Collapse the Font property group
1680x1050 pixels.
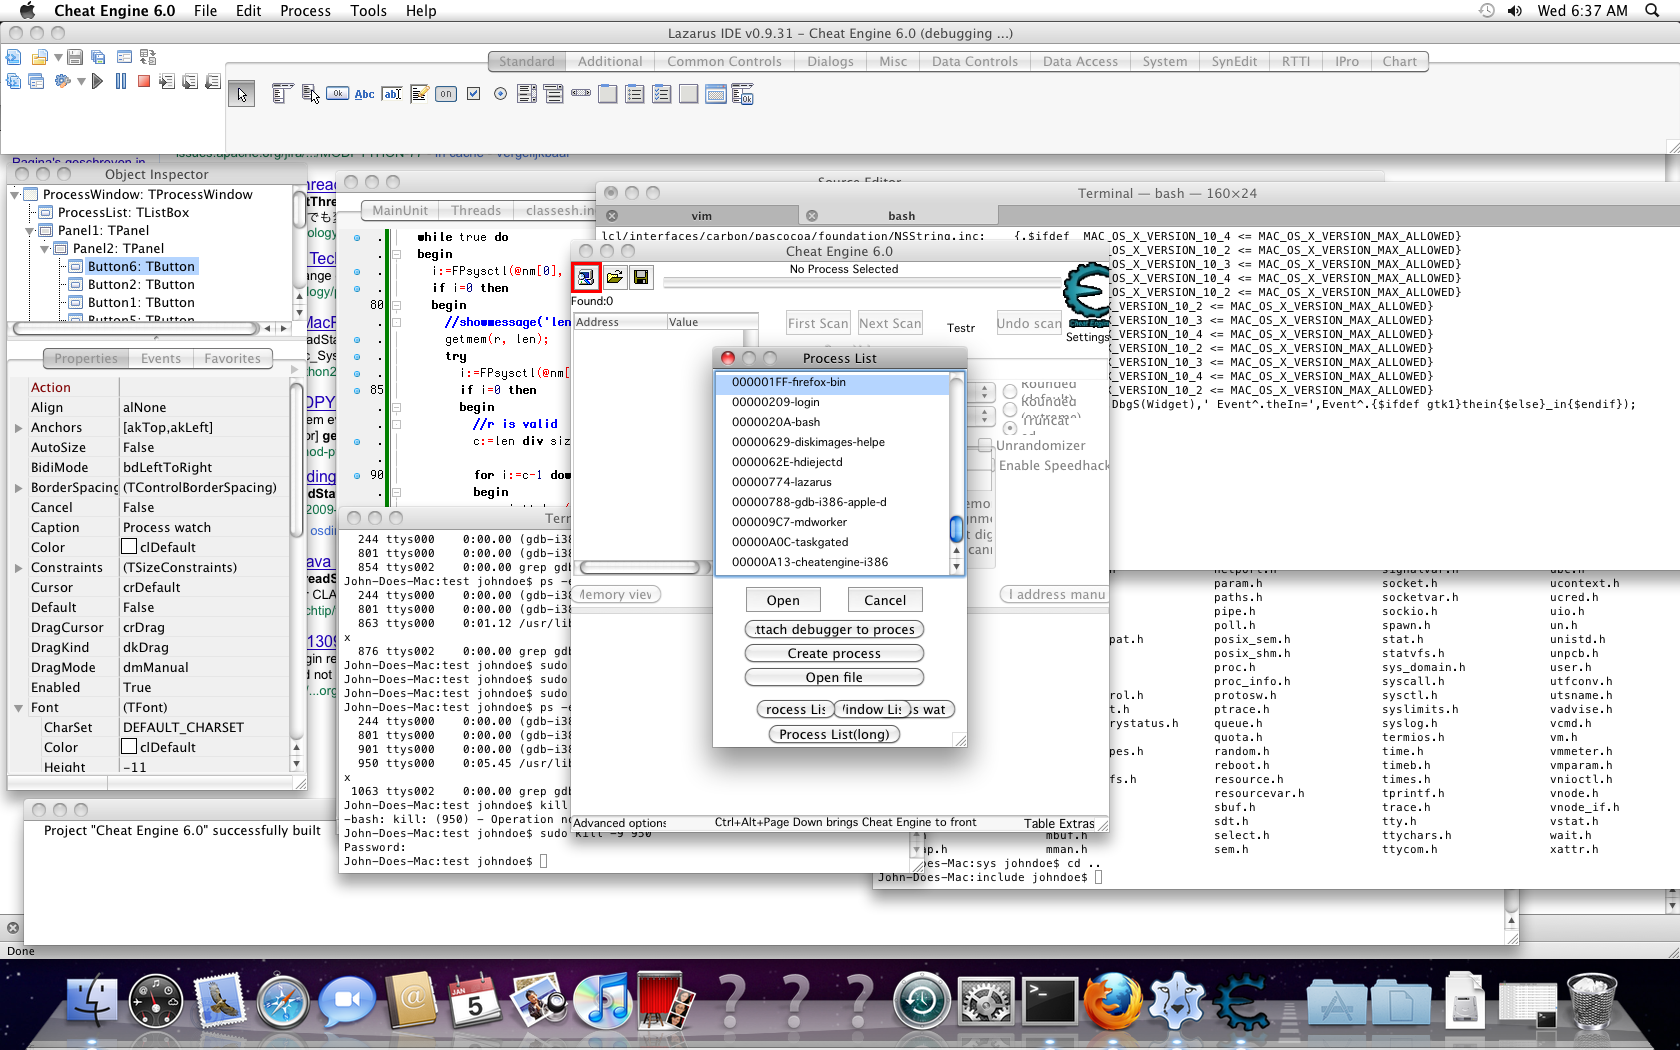(x=18, y=708)
